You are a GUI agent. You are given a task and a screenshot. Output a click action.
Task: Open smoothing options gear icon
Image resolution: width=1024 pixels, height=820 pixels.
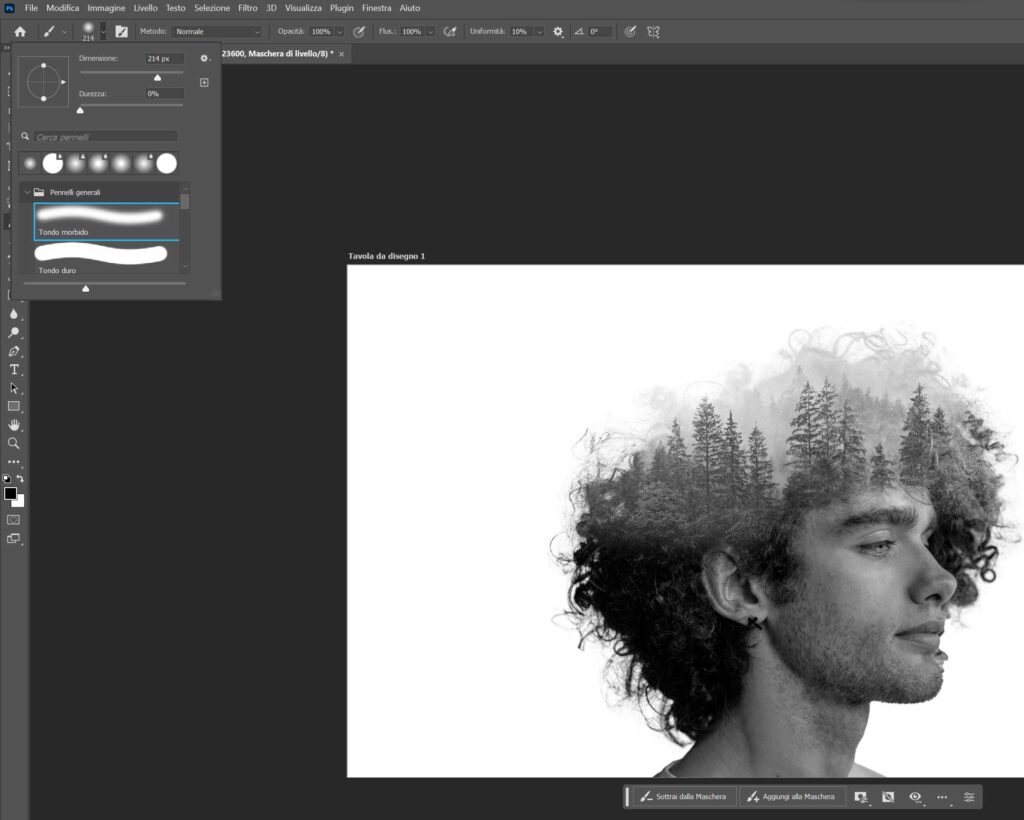point(558,31)
